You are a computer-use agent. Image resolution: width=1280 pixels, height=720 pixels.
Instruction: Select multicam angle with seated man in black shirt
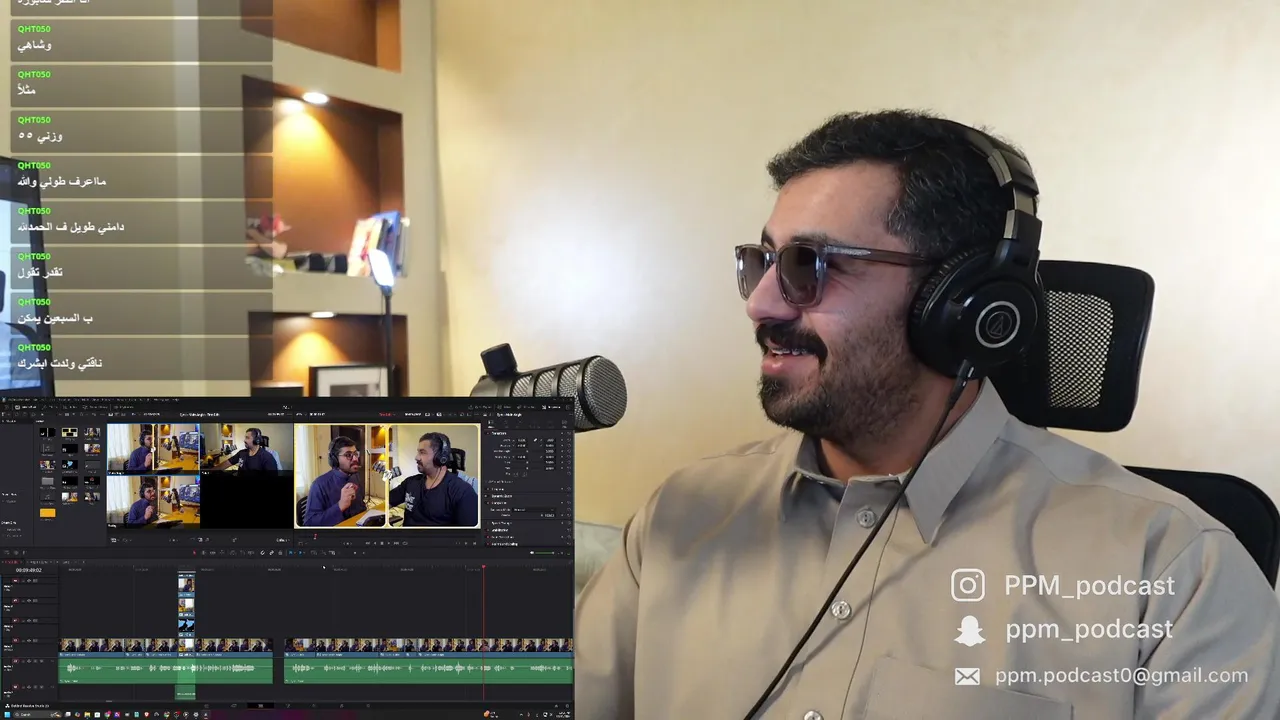[246, 448]
